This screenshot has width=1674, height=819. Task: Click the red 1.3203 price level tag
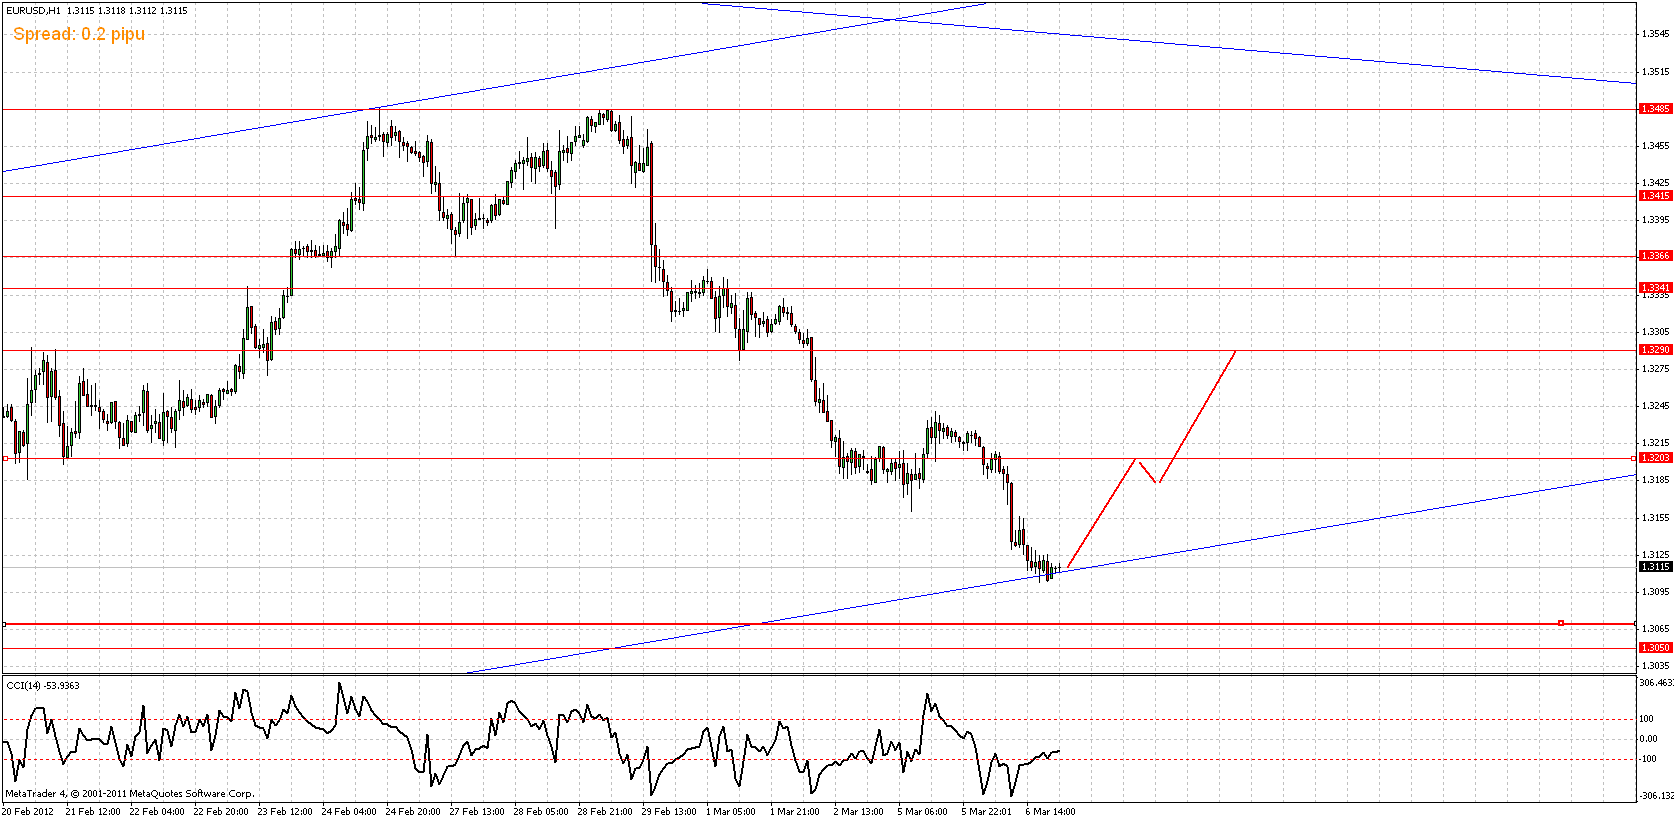click(1655, 458)
